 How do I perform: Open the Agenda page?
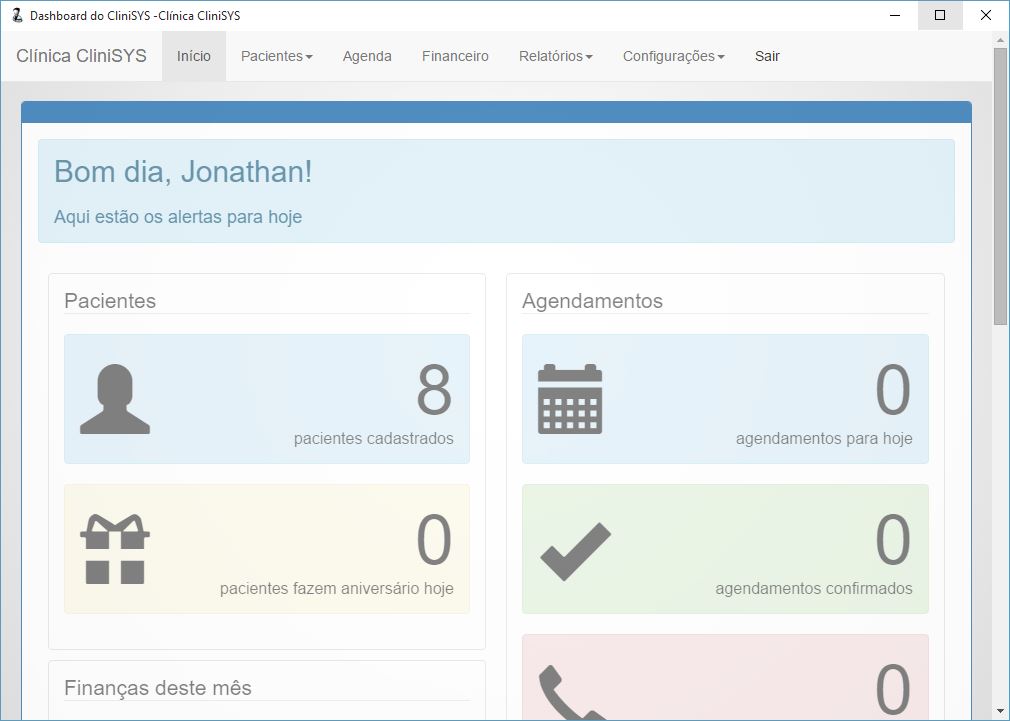pyautogui.click(x=367, y=56)
